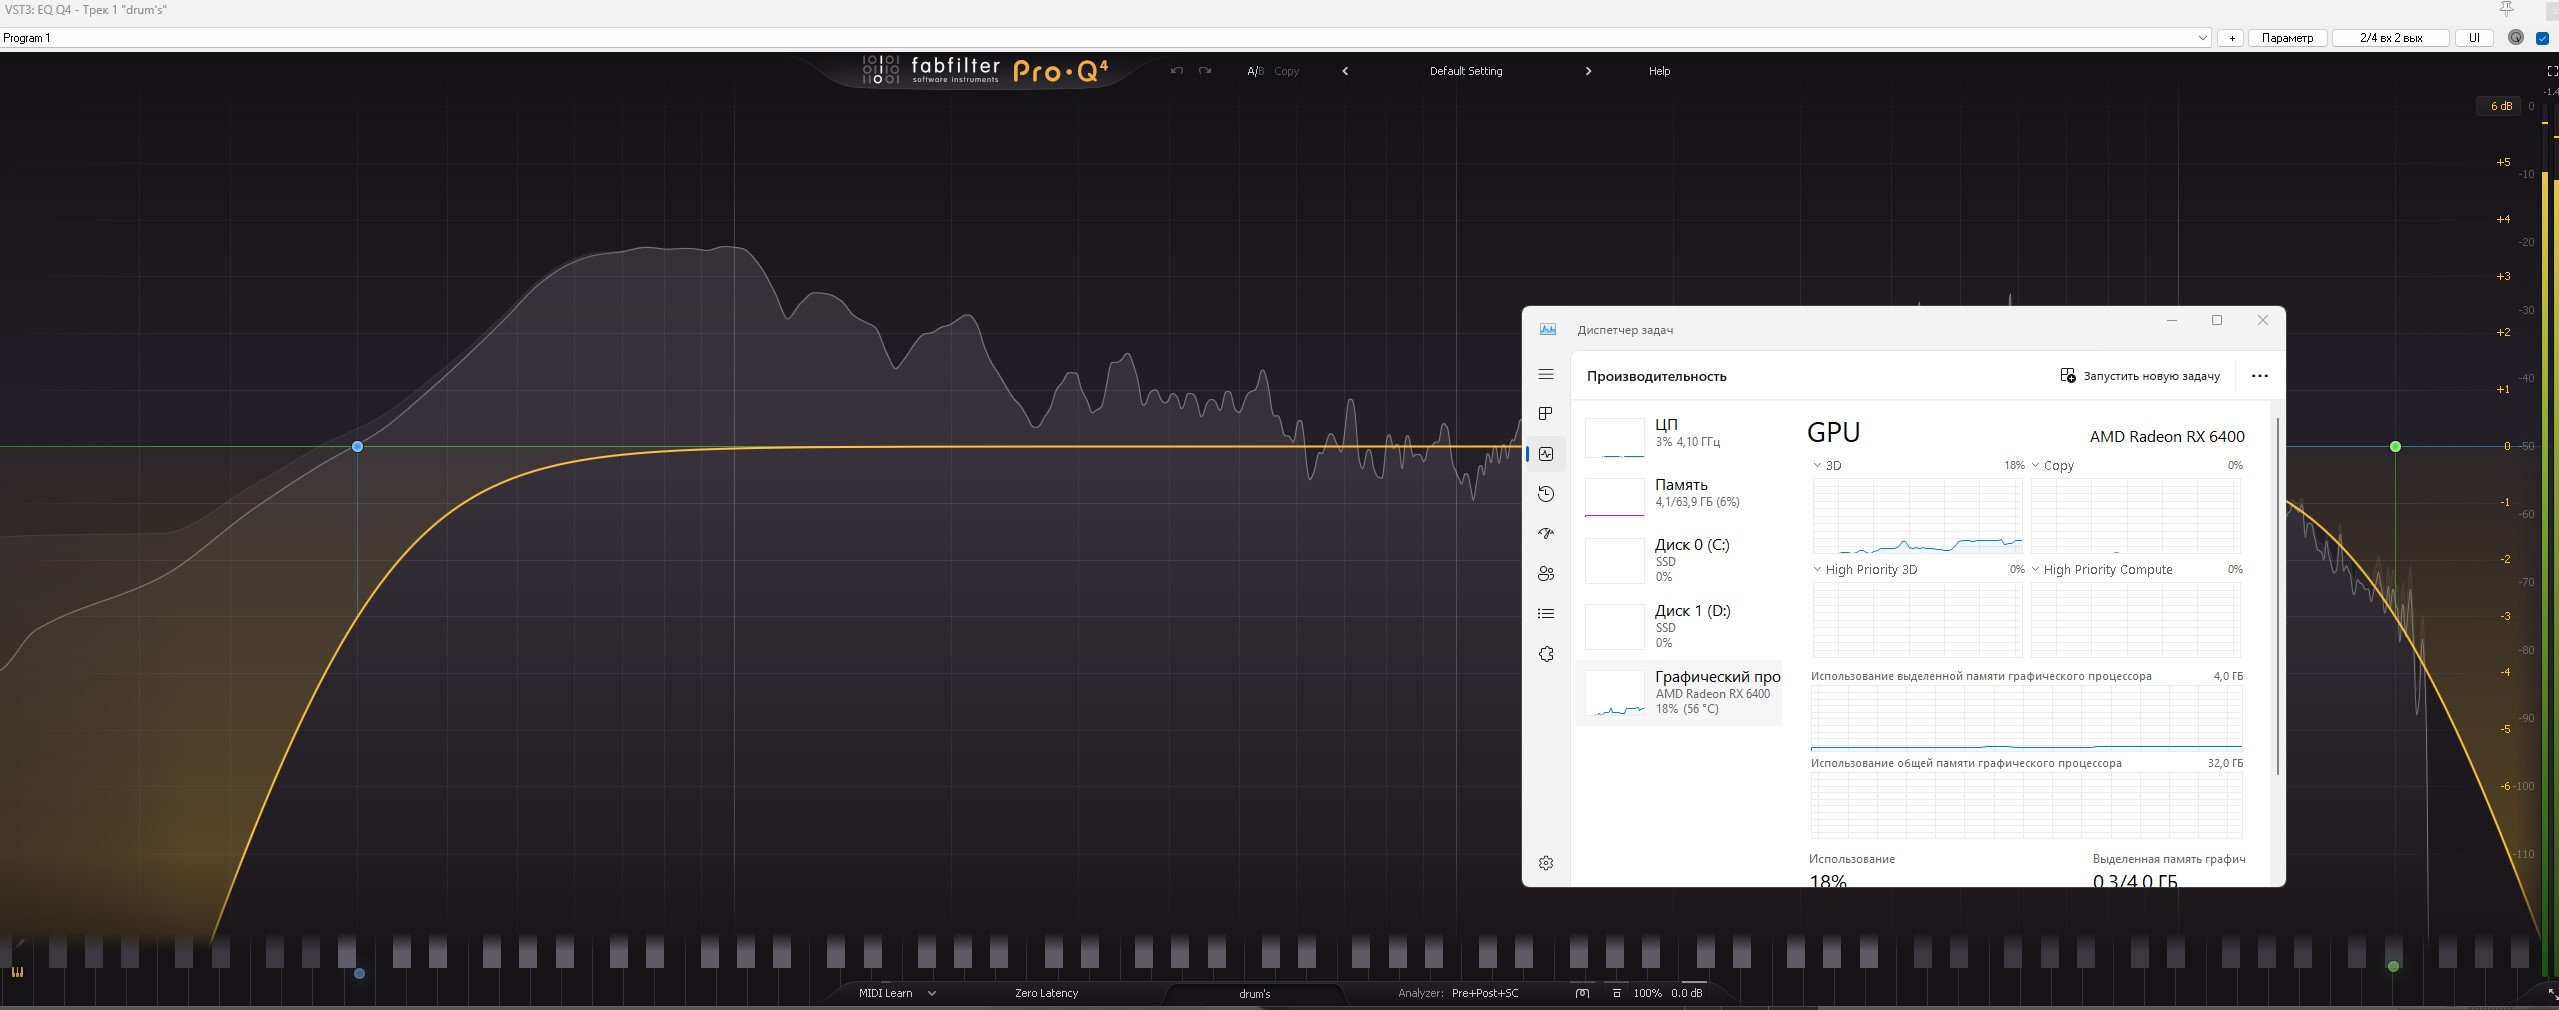Switch A/B state in Pro-Q
Image resolution: width=2559 pixels, height=1010 pixels.
1255,71
